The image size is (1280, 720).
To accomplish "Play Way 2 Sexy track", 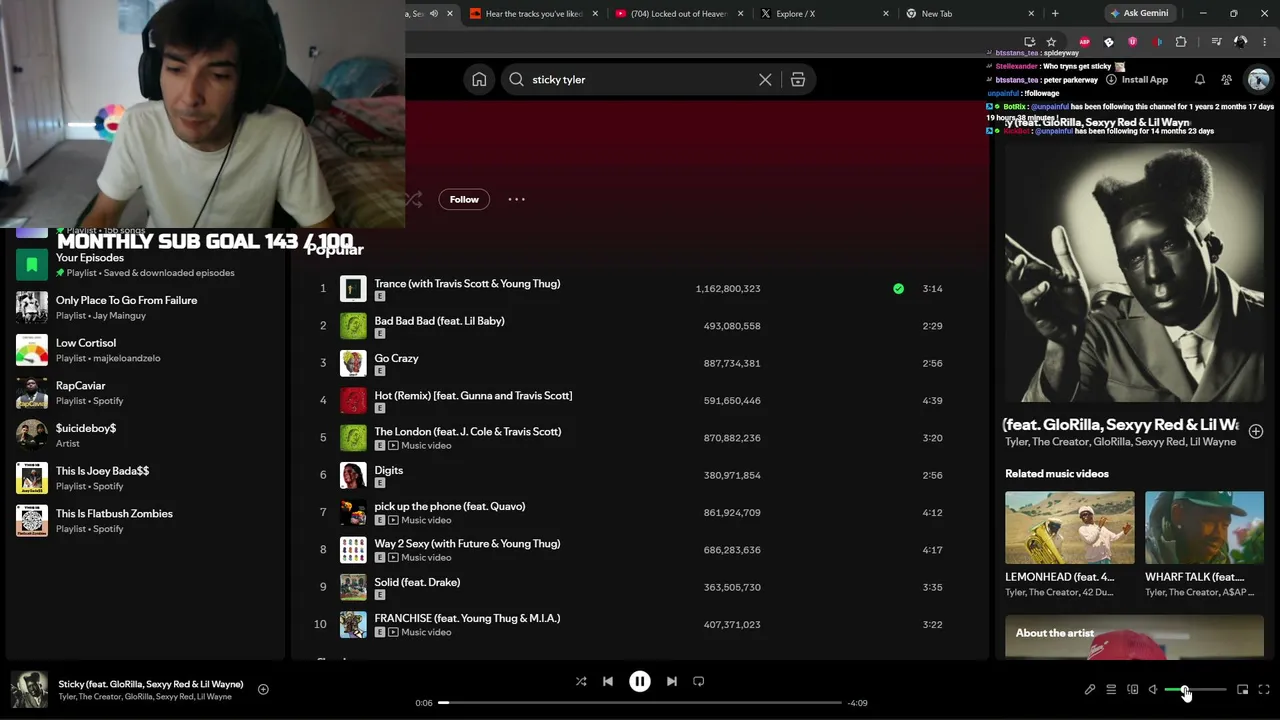I will click(640, 550).
